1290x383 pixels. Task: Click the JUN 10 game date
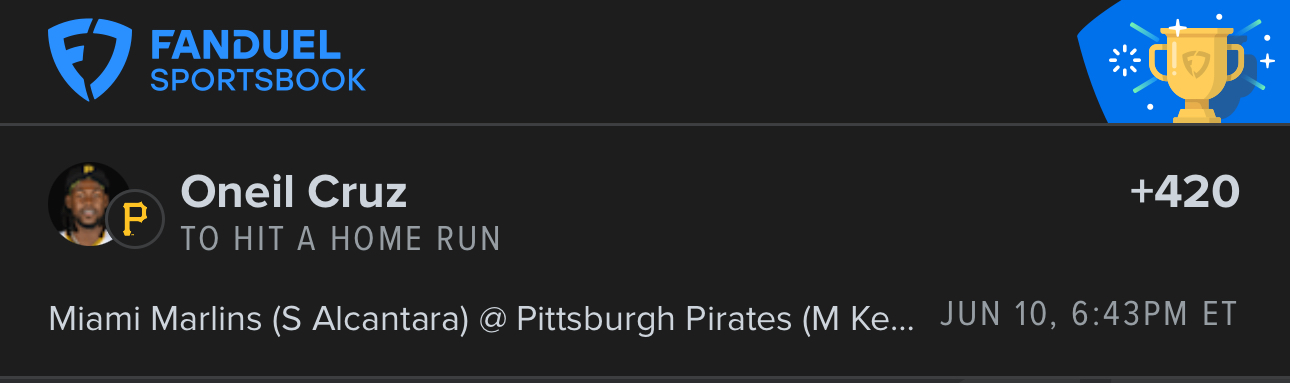[991, 315]
